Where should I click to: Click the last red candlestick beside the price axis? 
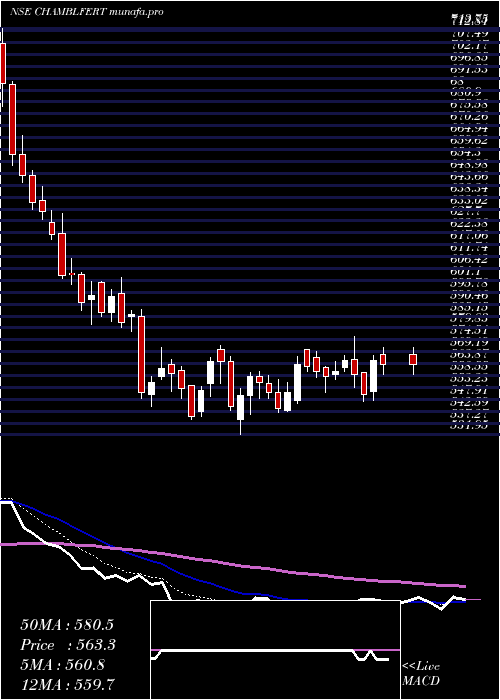[413, 359]
